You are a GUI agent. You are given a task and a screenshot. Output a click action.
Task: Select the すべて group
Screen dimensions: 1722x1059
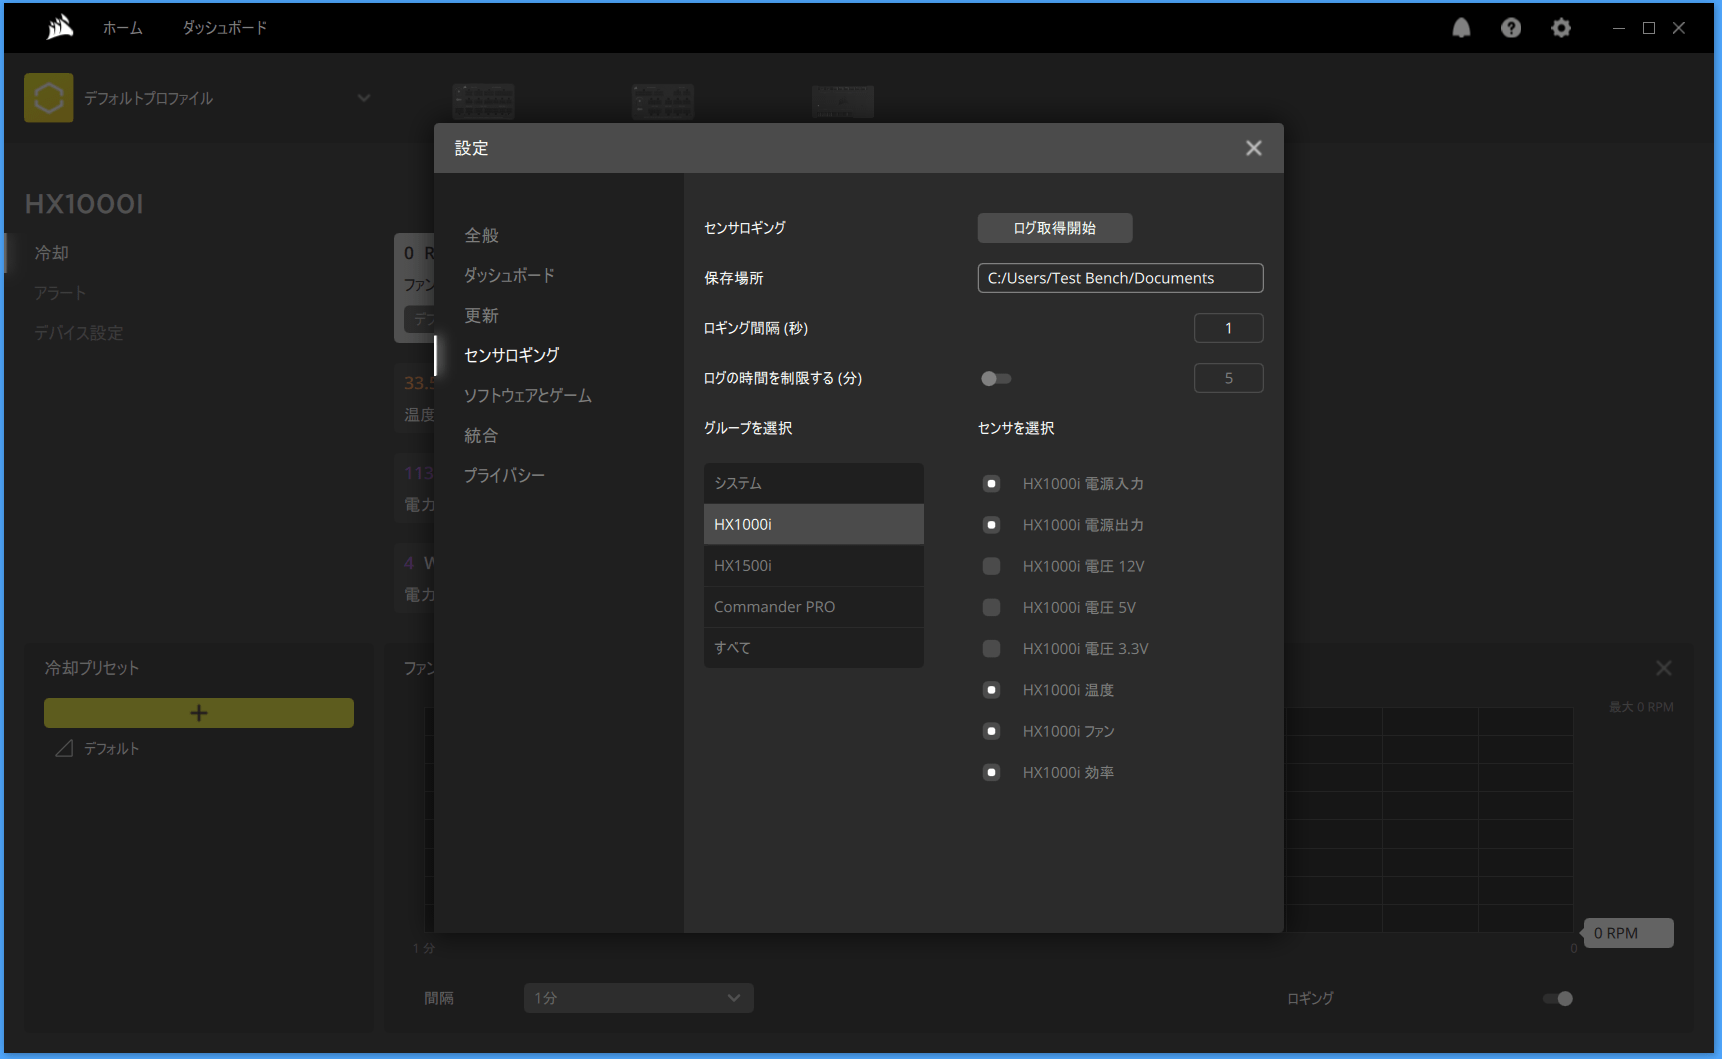814,647
